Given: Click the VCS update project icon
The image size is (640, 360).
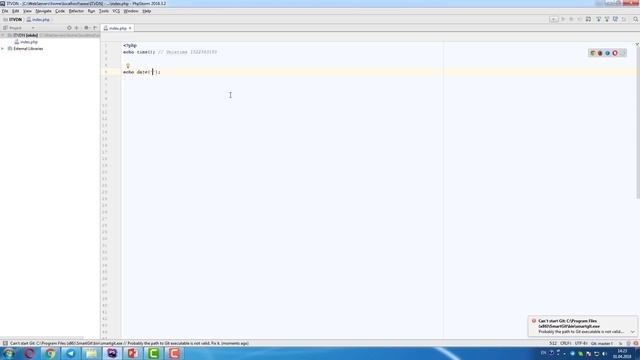Looking at the screenshot, I should coord(598,19).
